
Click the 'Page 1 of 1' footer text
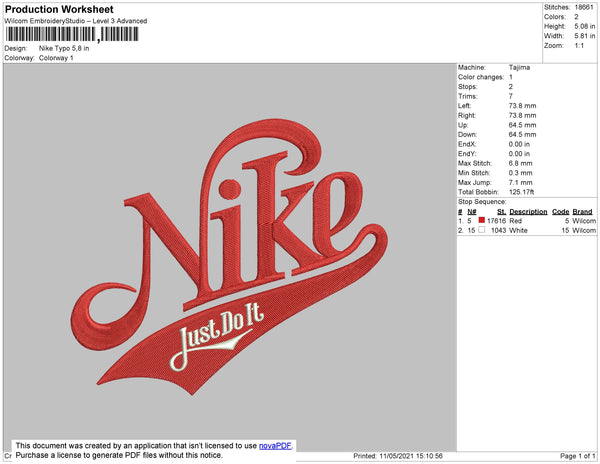coord(578,456)
